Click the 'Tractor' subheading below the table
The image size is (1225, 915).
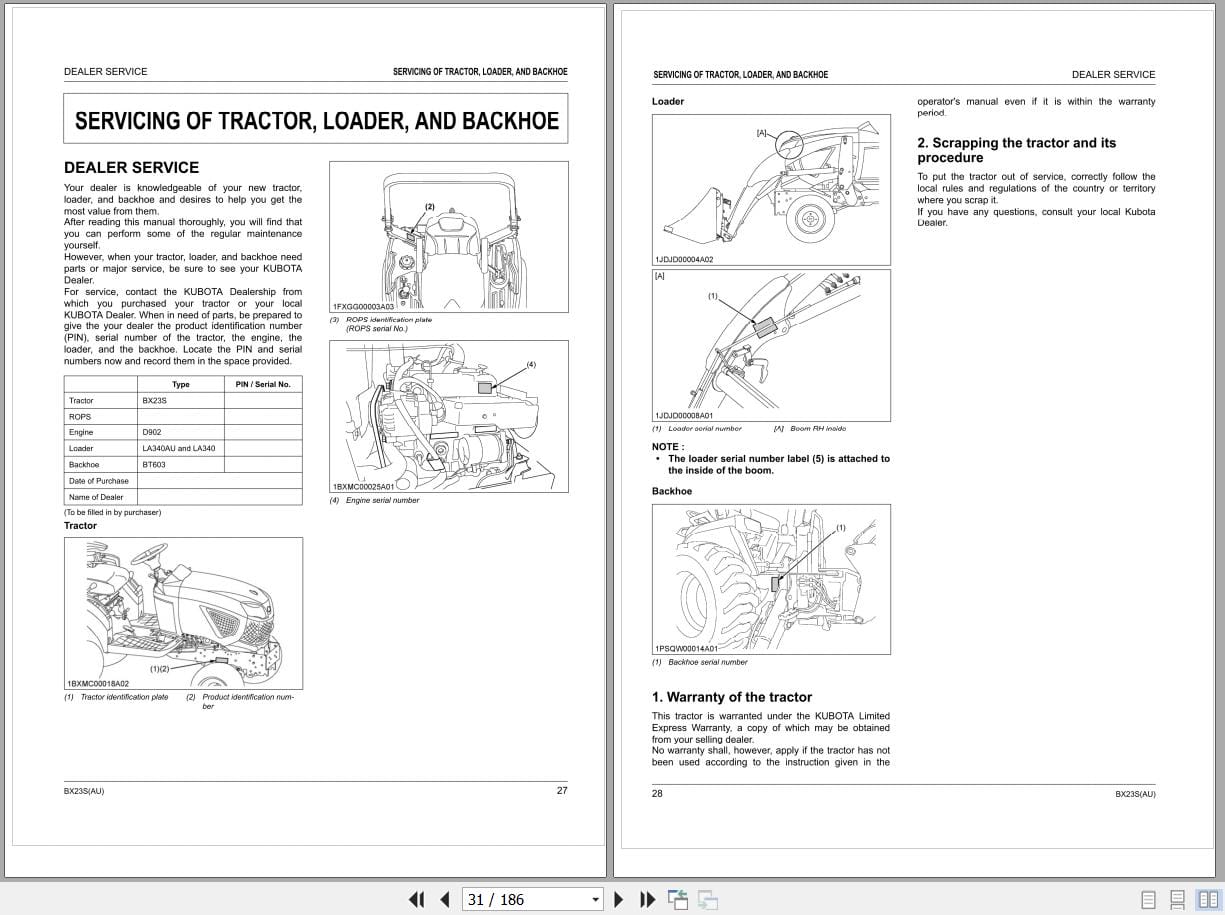tap(81, 525)
